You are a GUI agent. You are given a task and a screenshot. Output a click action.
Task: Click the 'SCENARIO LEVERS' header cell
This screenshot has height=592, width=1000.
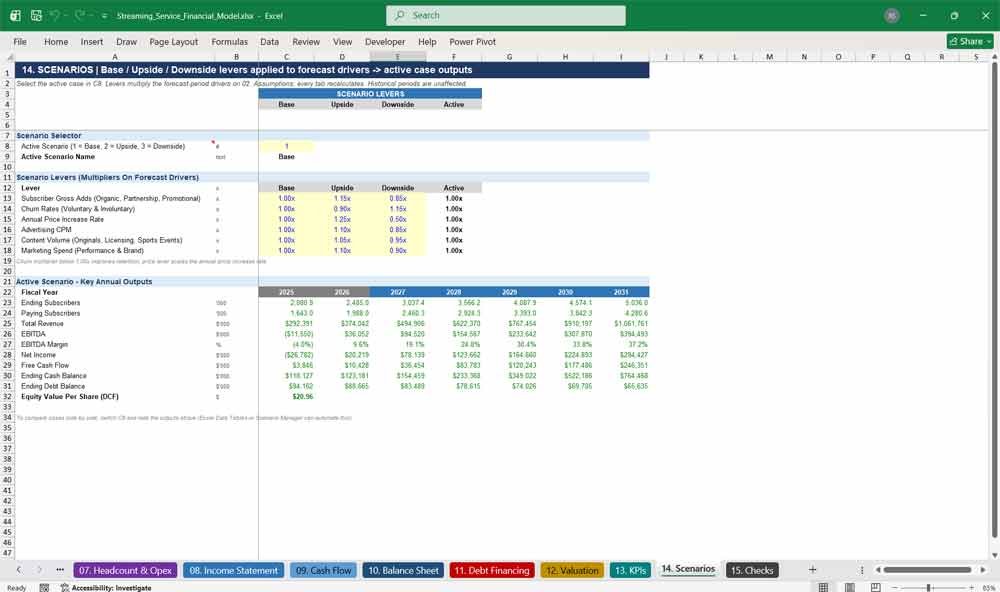pyautogui.click(x=370, y=94)
